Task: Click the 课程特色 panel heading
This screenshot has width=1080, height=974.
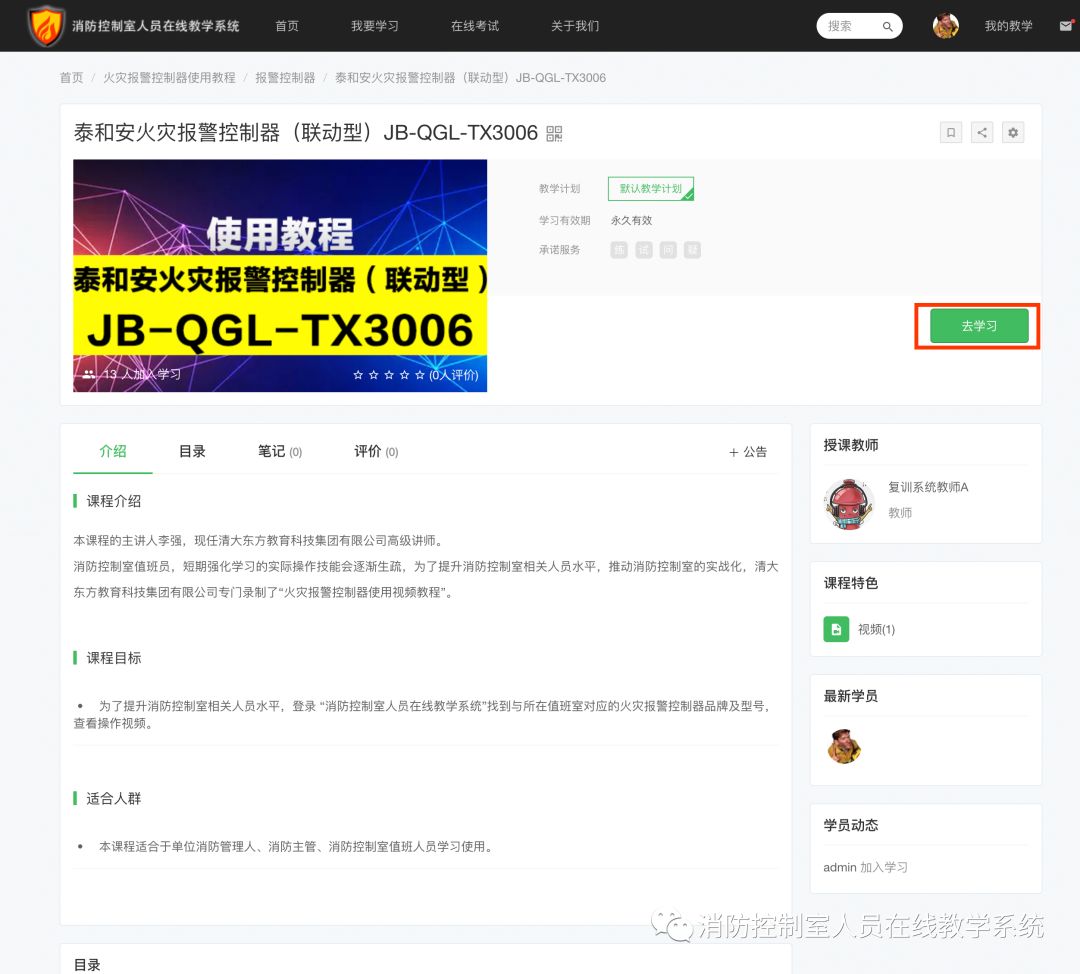Action: pyautogui.click(x=851, y=583)
